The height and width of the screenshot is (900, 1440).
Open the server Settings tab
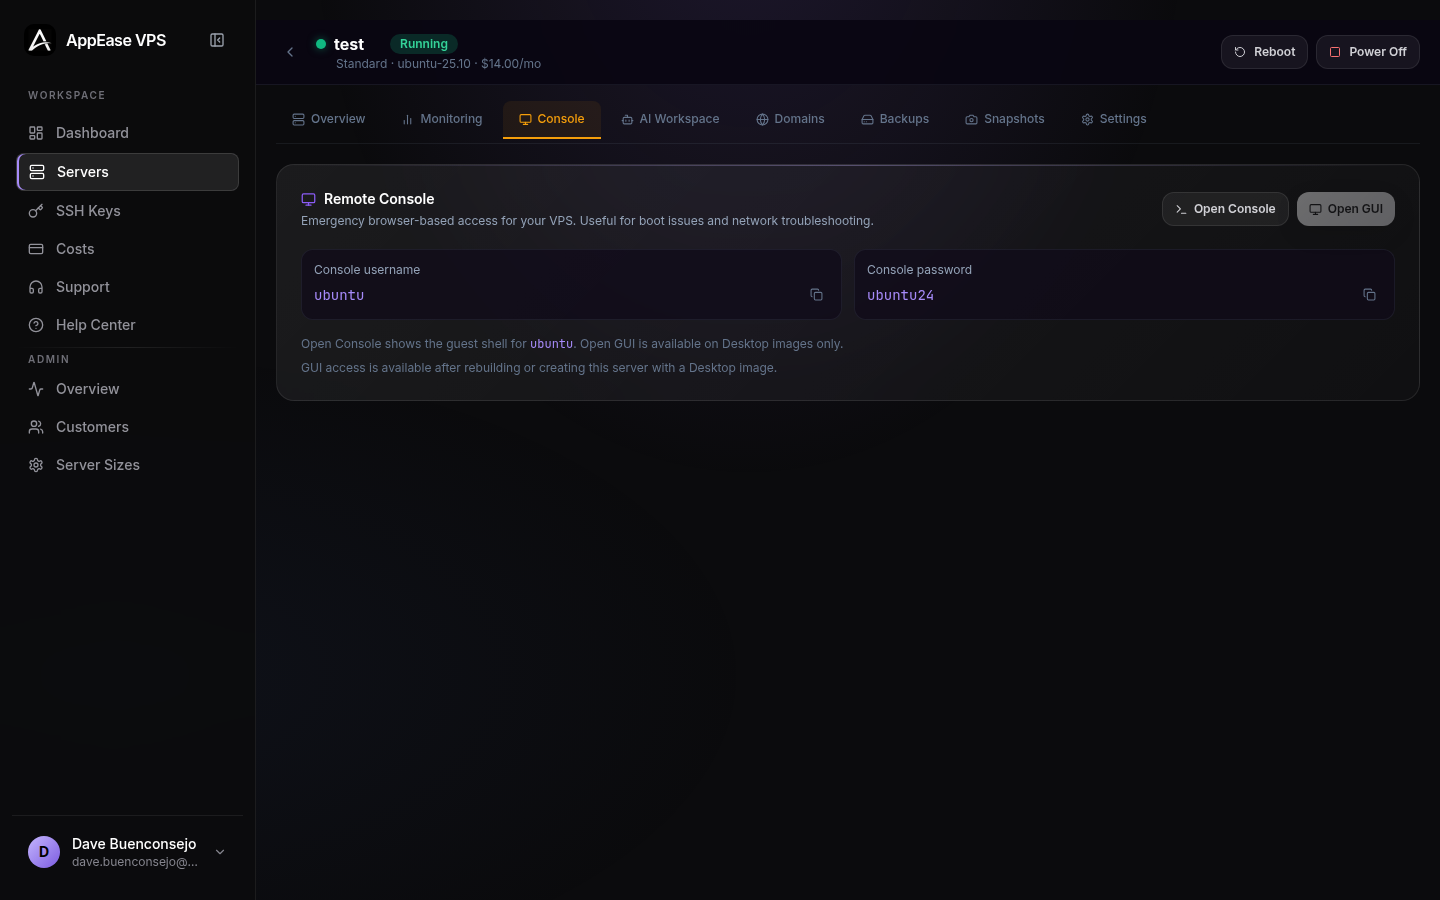(x=1114, y=119)
